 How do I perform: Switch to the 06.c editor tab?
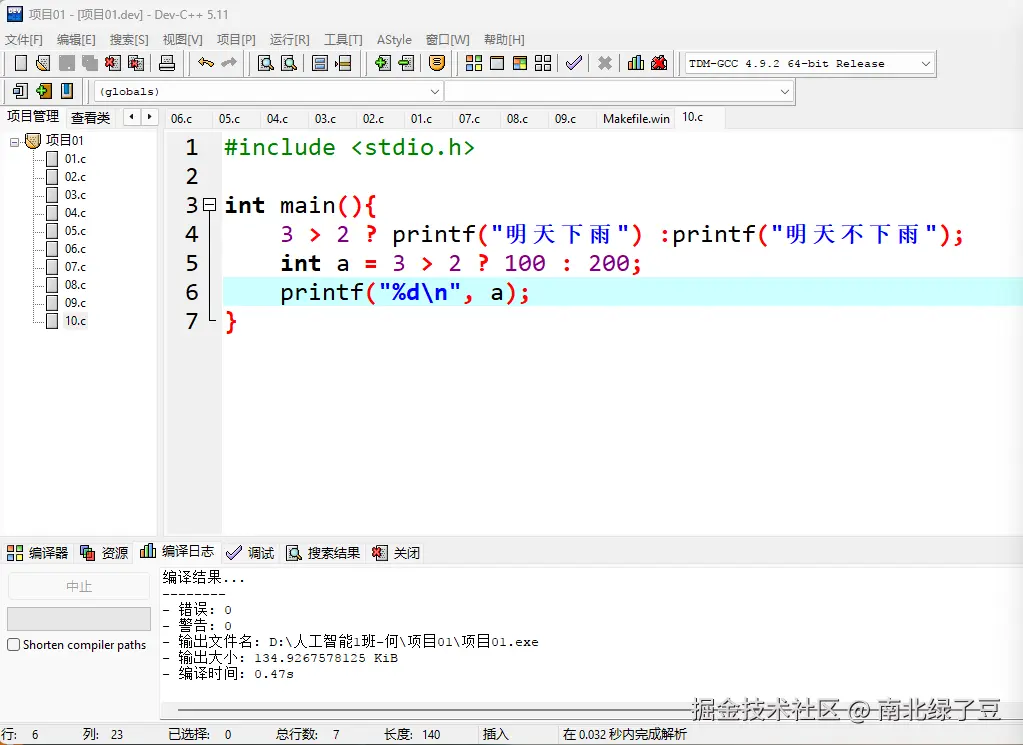coord(181,119)
